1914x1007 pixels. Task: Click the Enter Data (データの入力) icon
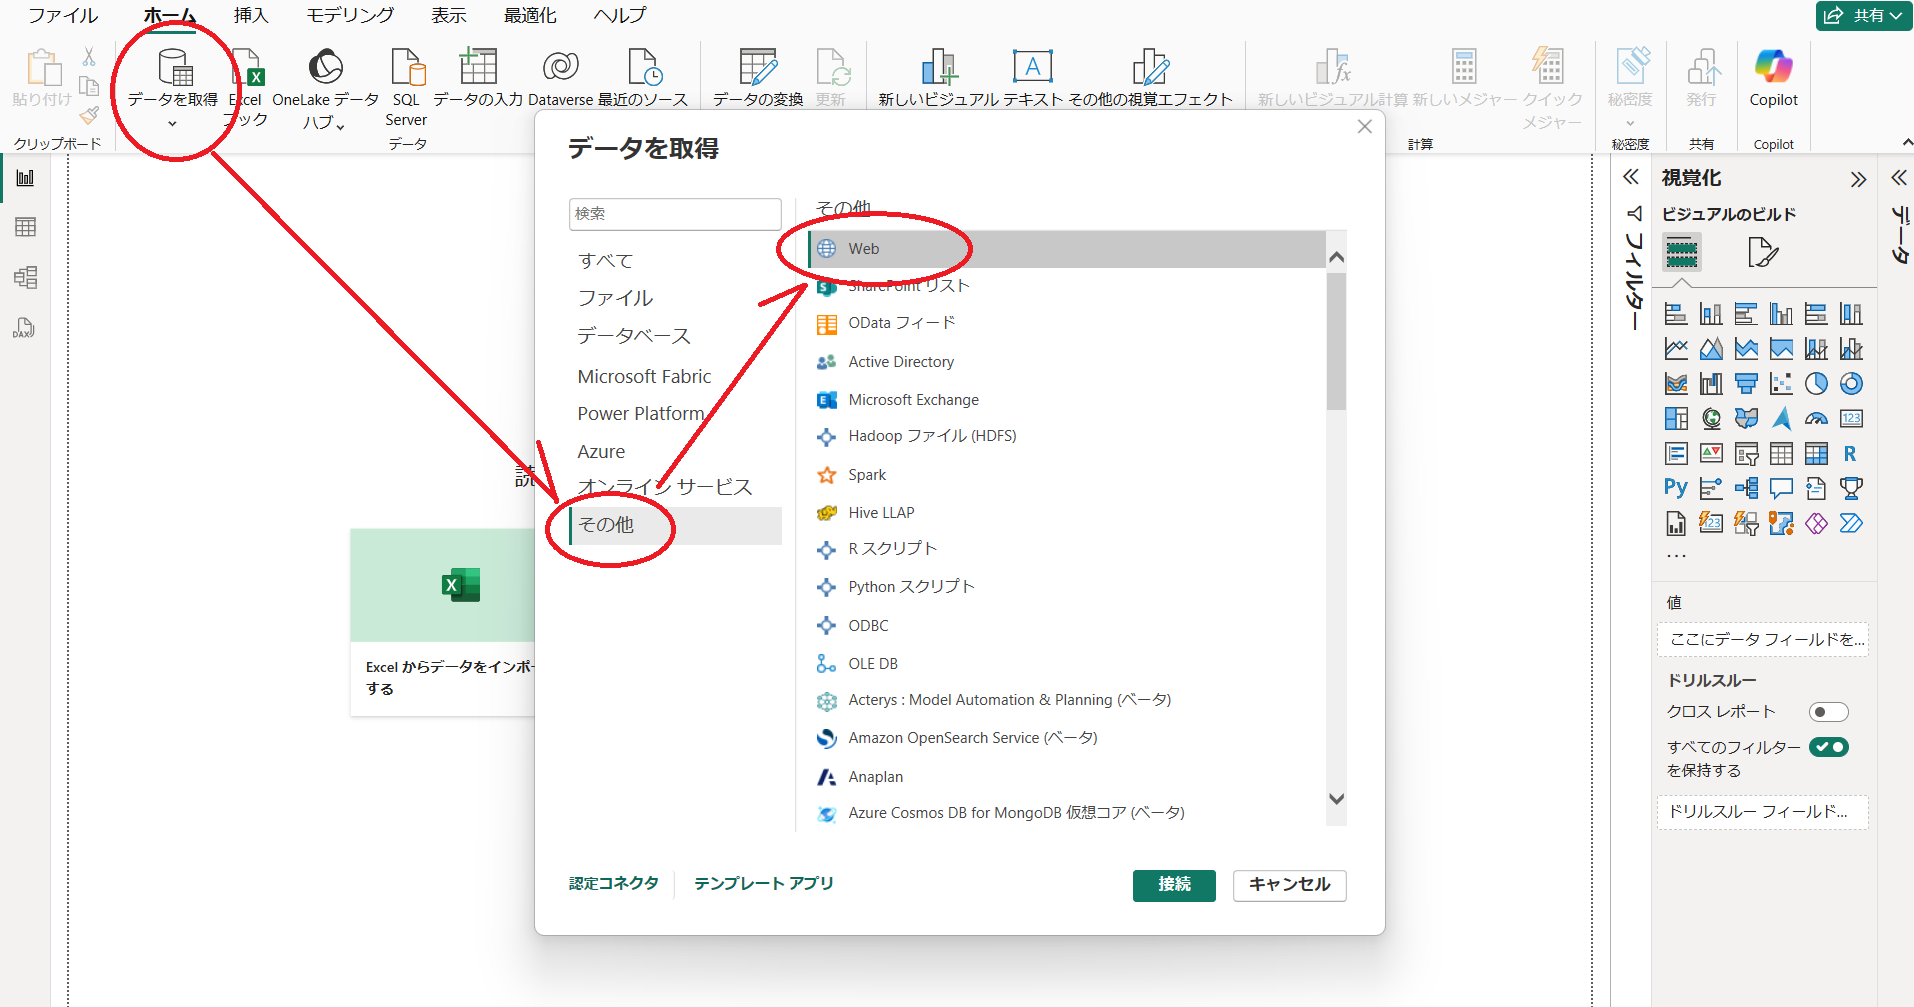(478, 67)
